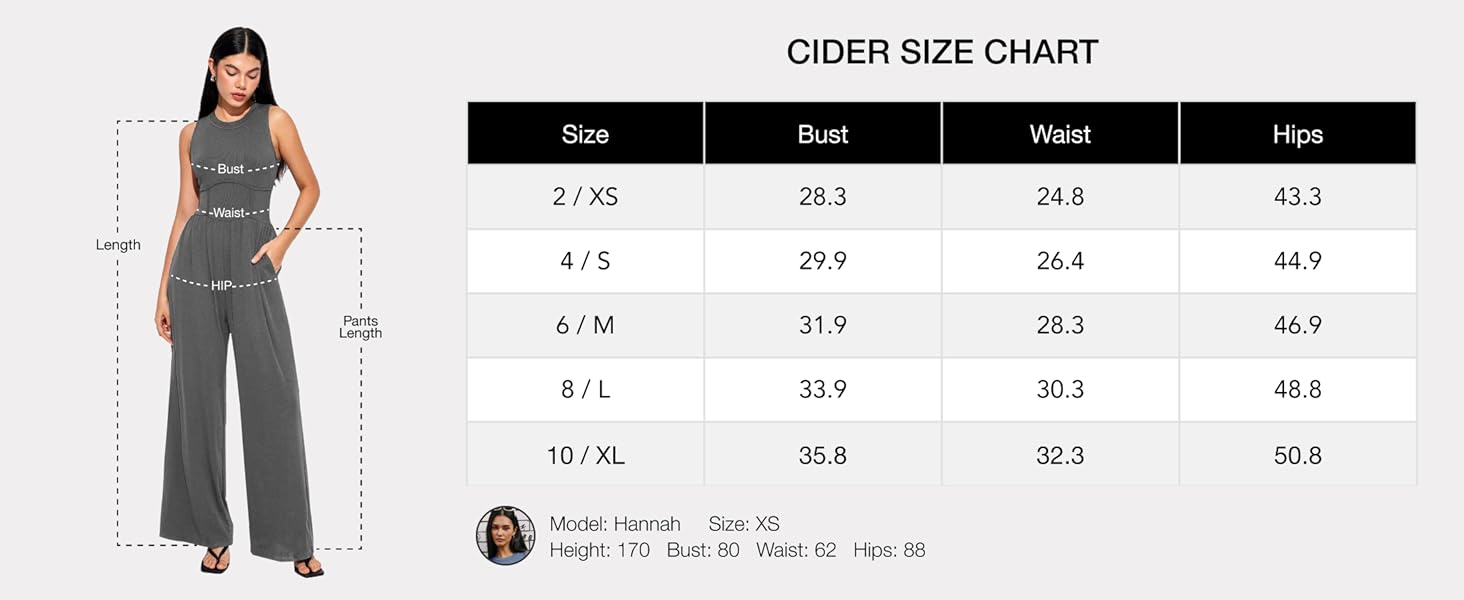This screenshot has width=1464, height=600.
Task: Select the 2 / XS size row
Action: coord(942,197)
